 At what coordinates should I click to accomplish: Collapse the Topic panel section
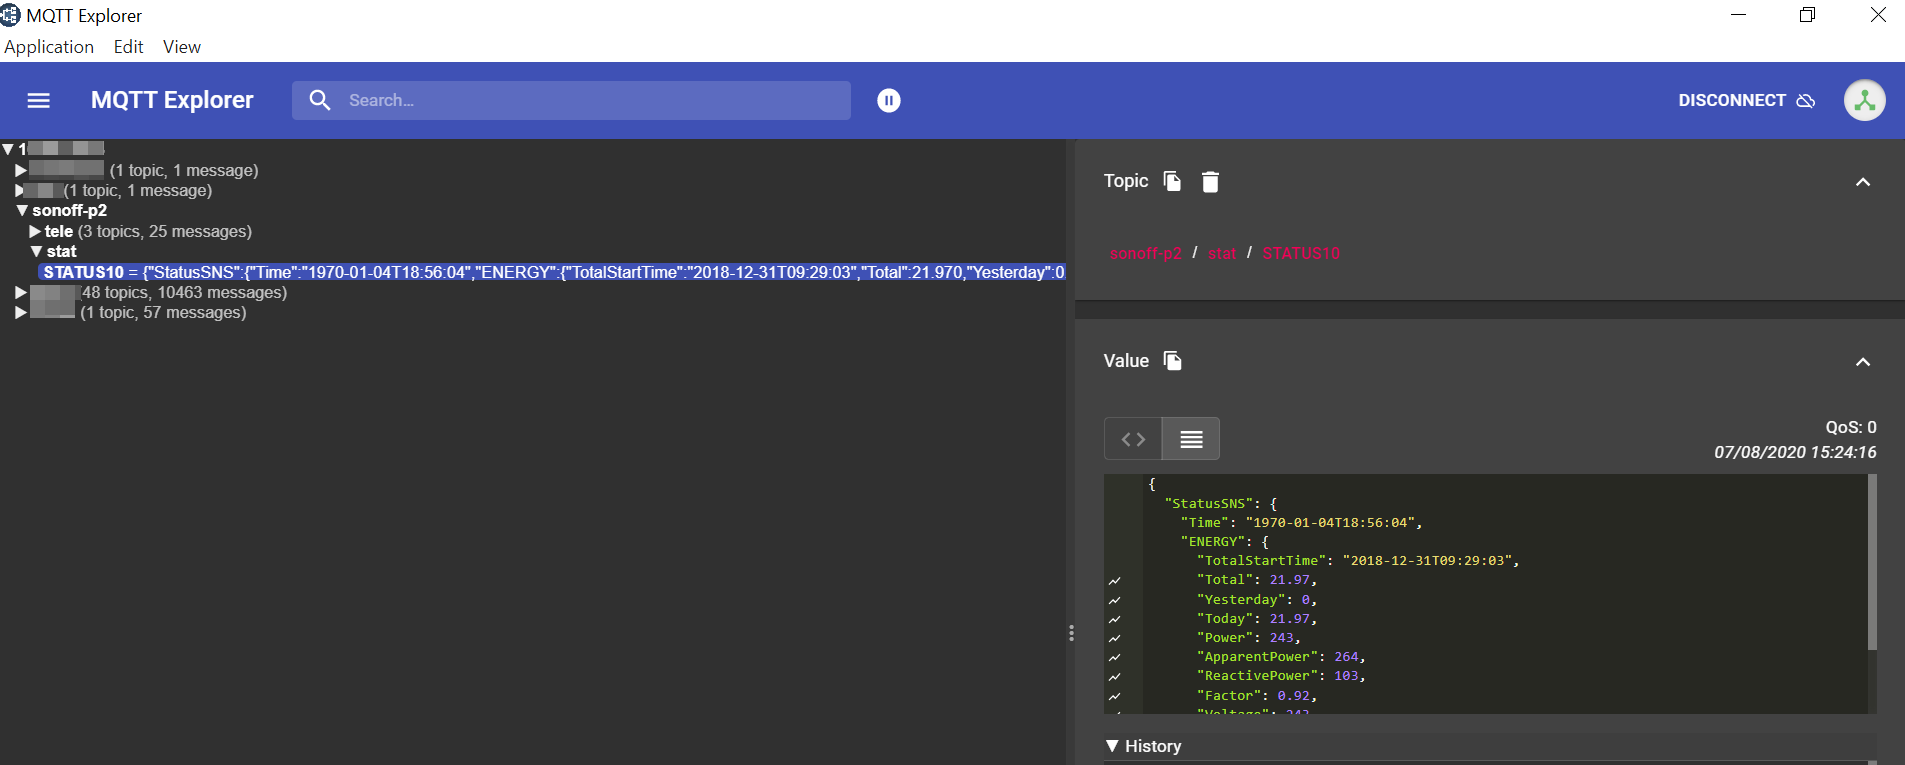click(1862, 182)
